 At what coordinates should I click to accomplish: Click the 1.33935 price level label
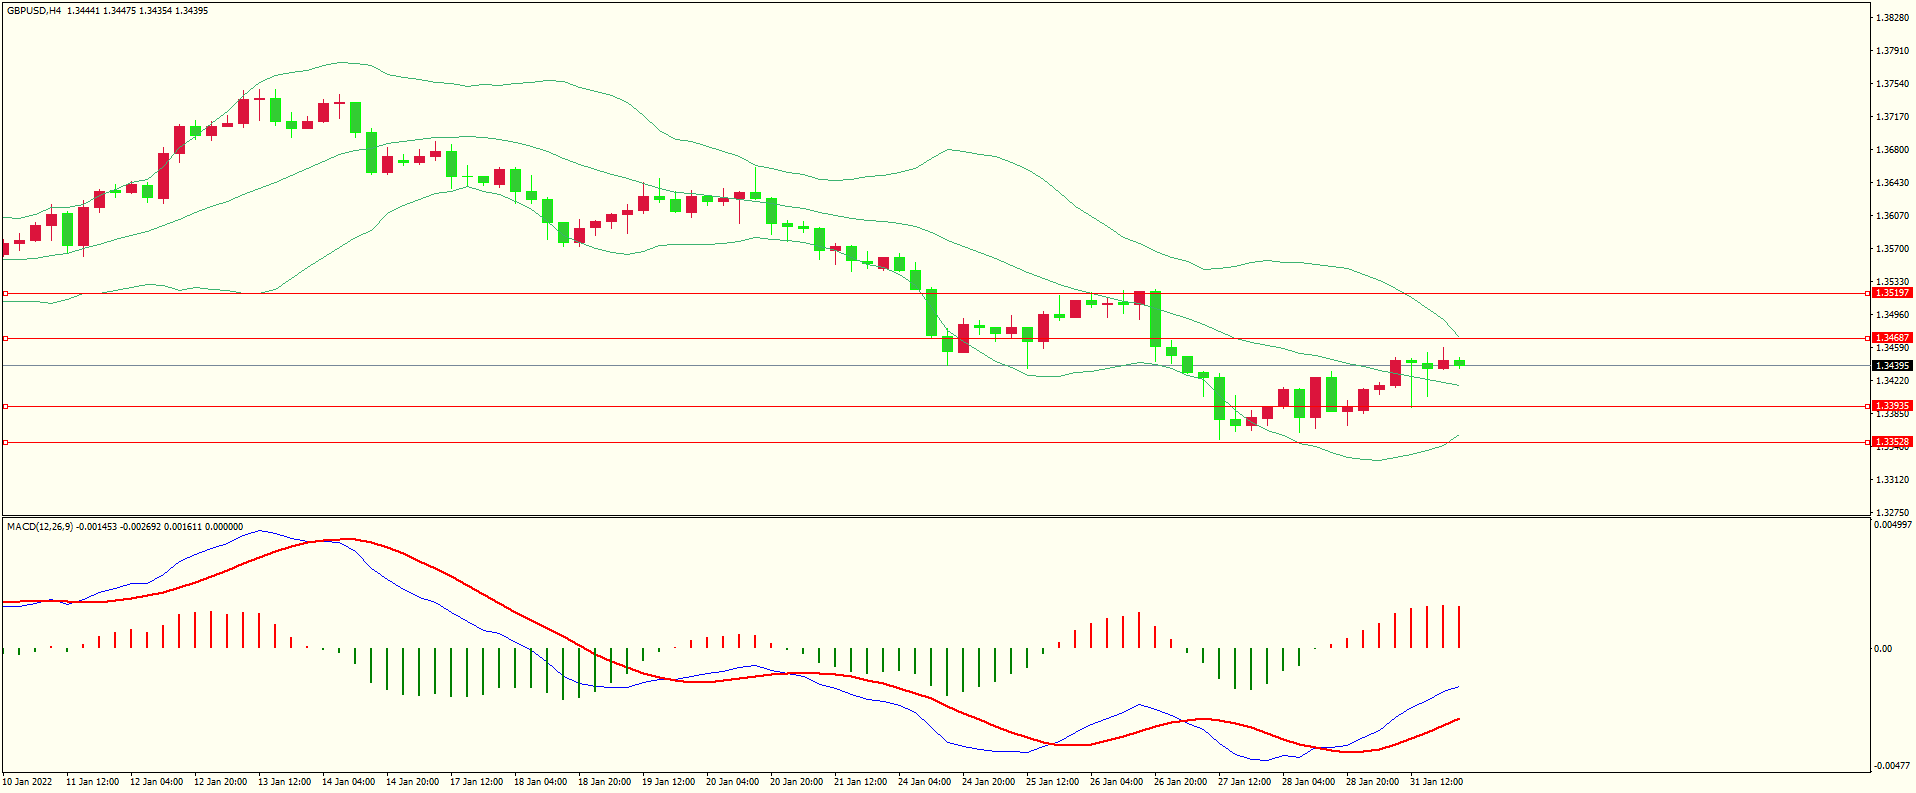click(1892, 406)
